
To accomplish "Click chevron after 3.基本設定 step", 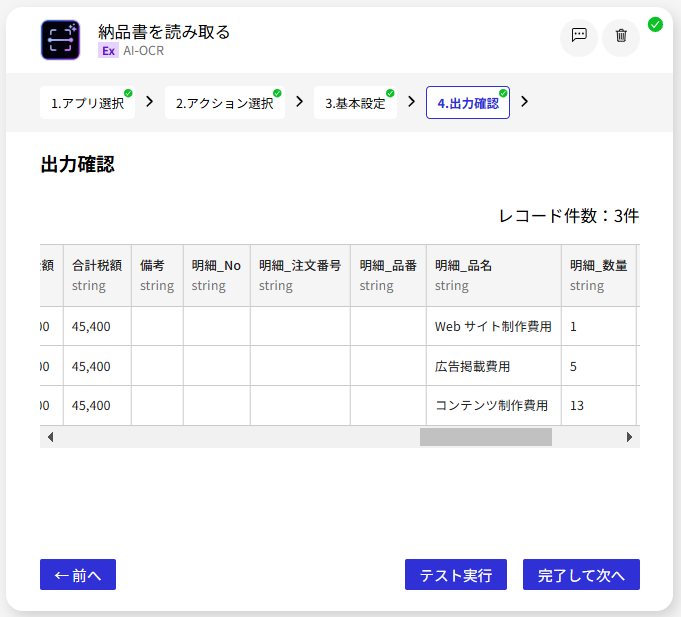I will coord(411,102).
